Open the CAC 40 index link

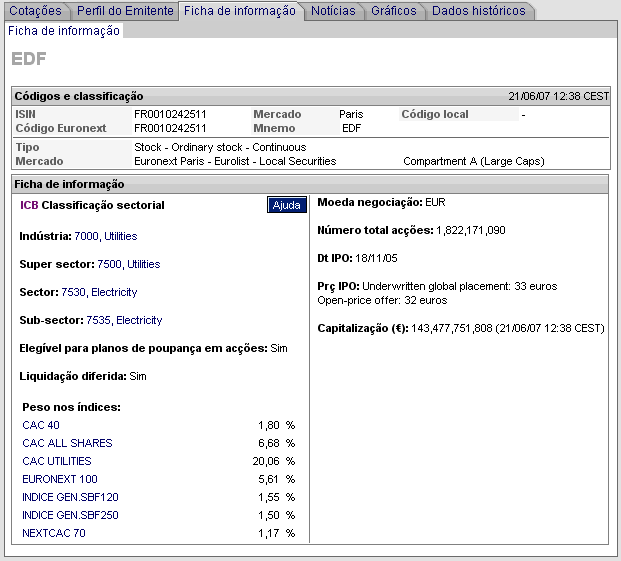(41, 425)
